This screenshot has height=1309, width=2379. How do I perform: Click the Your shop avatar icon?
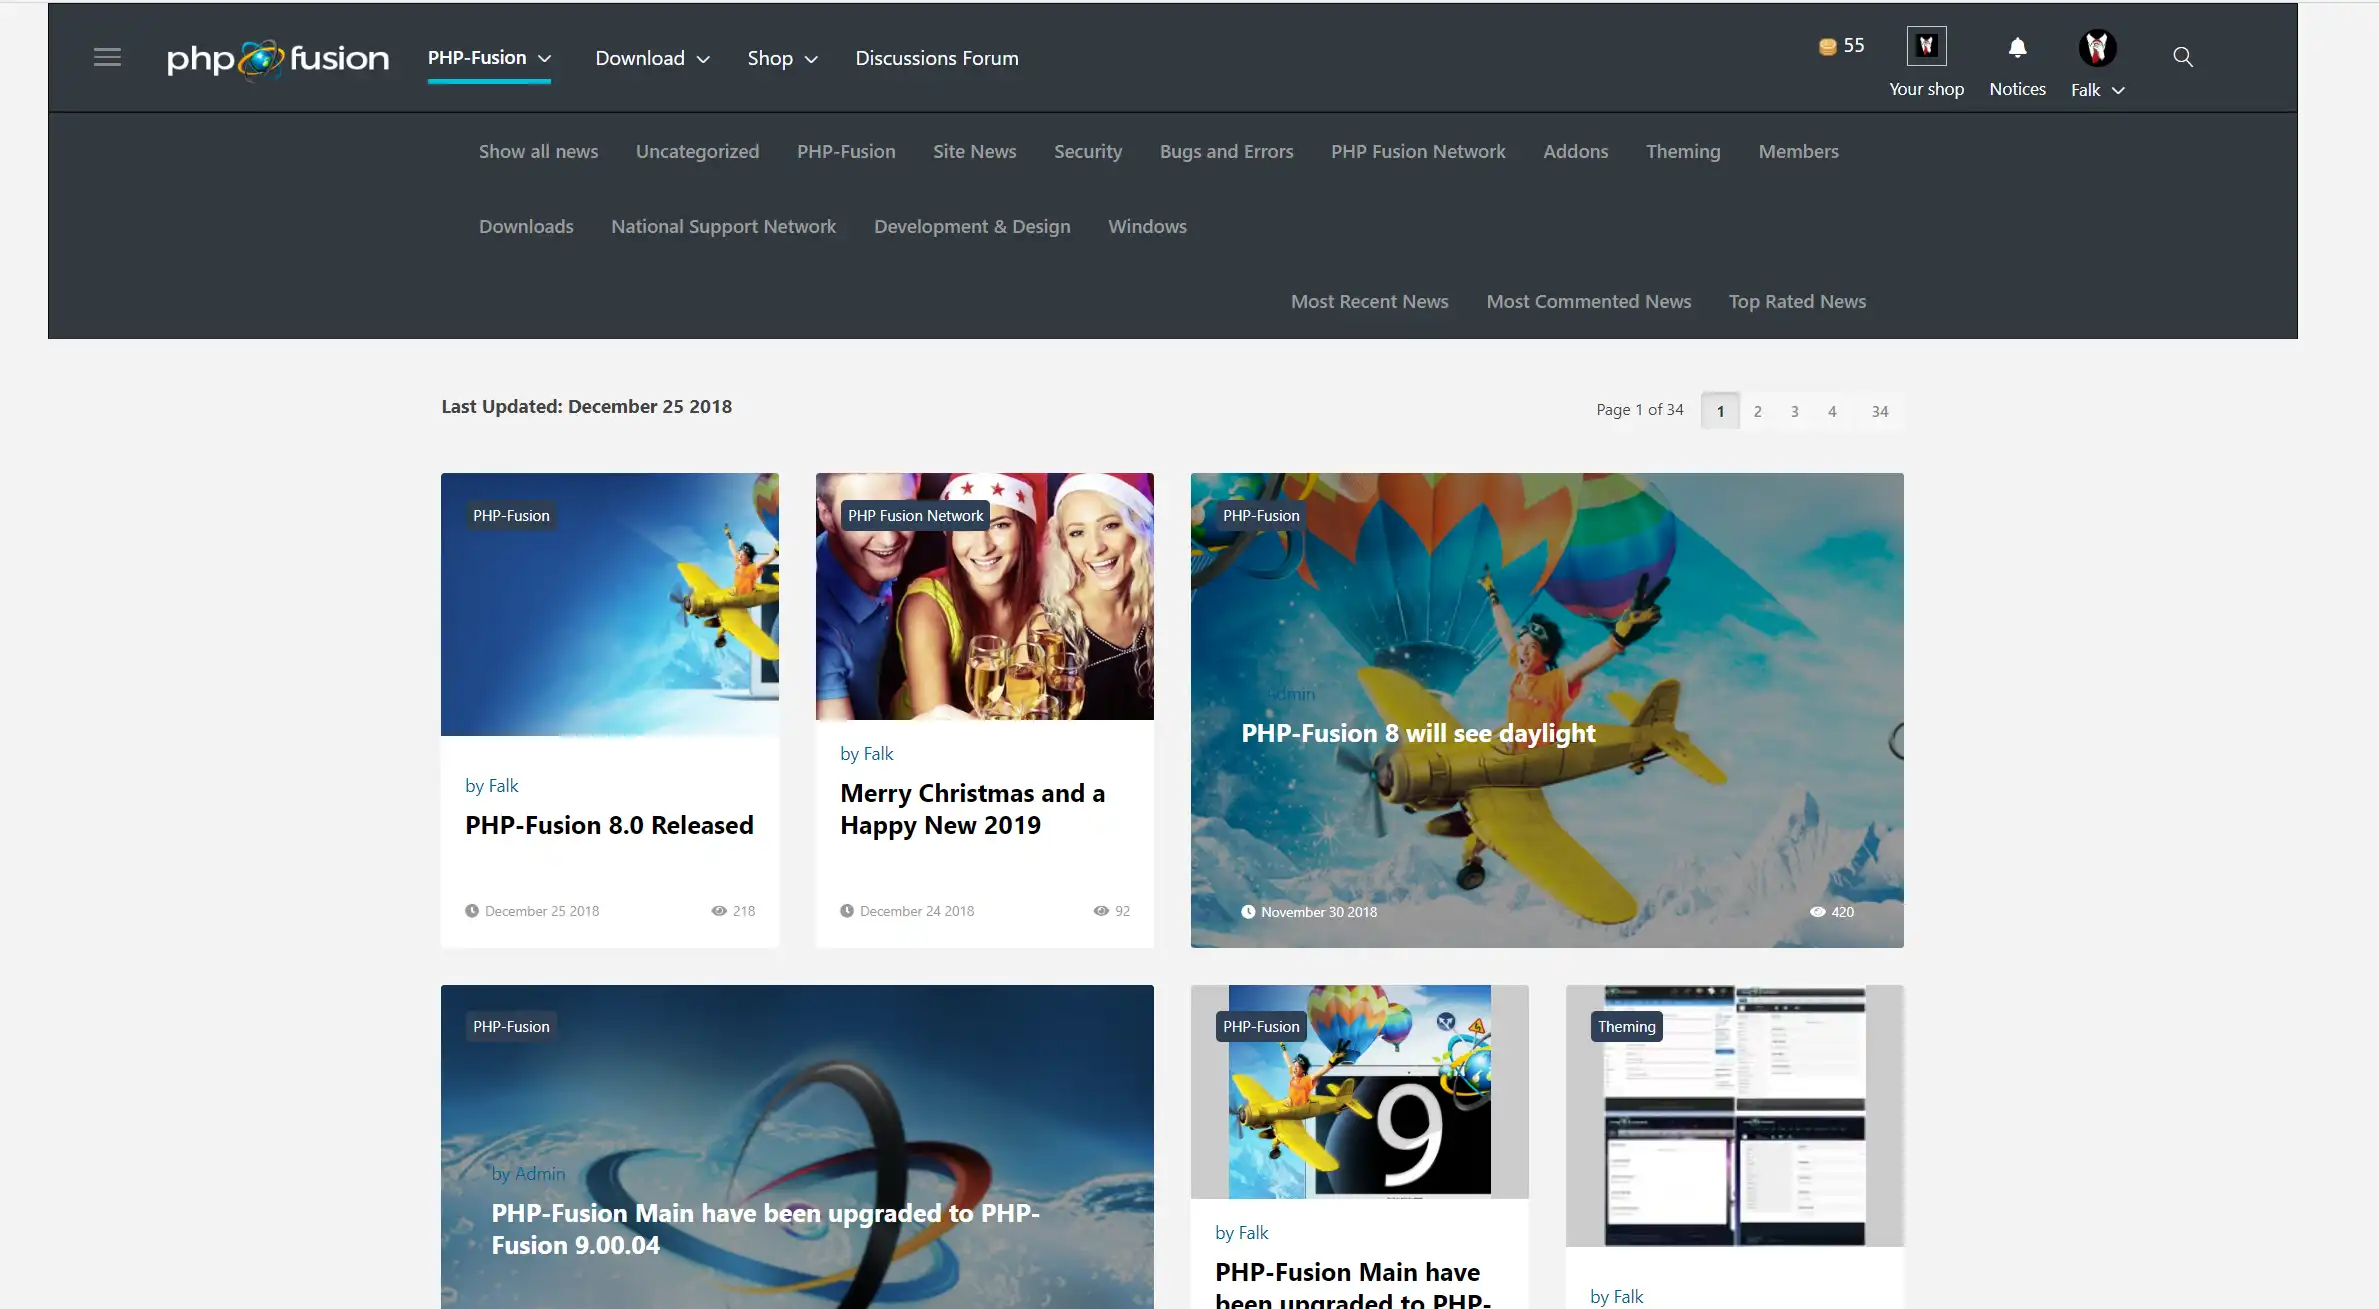pos(1926,46)
